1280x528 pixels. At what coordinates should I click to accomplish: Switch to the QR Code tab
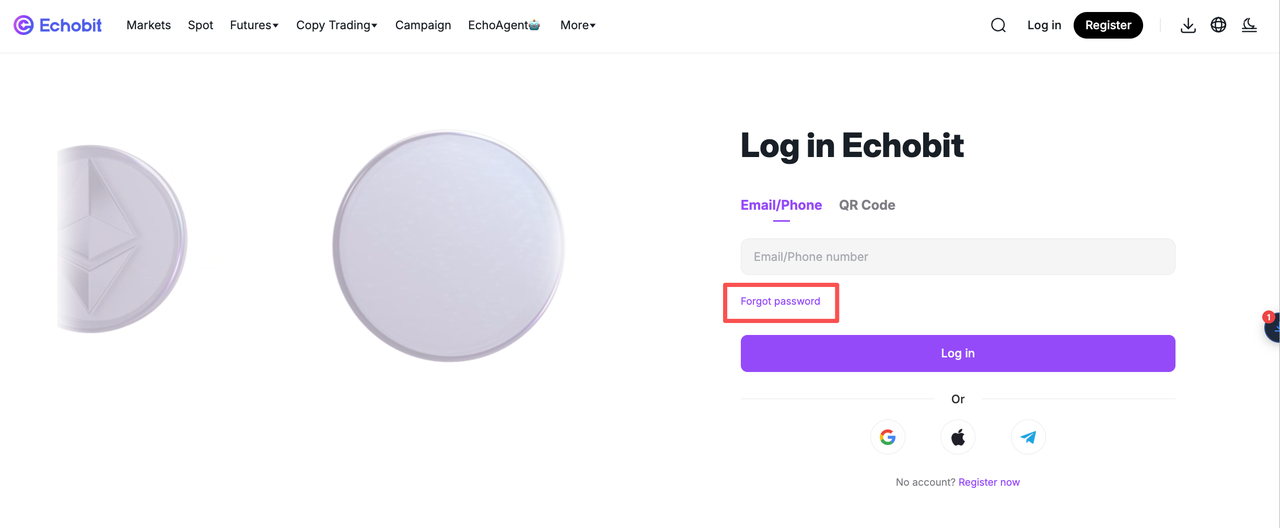(x=867, y=205)
